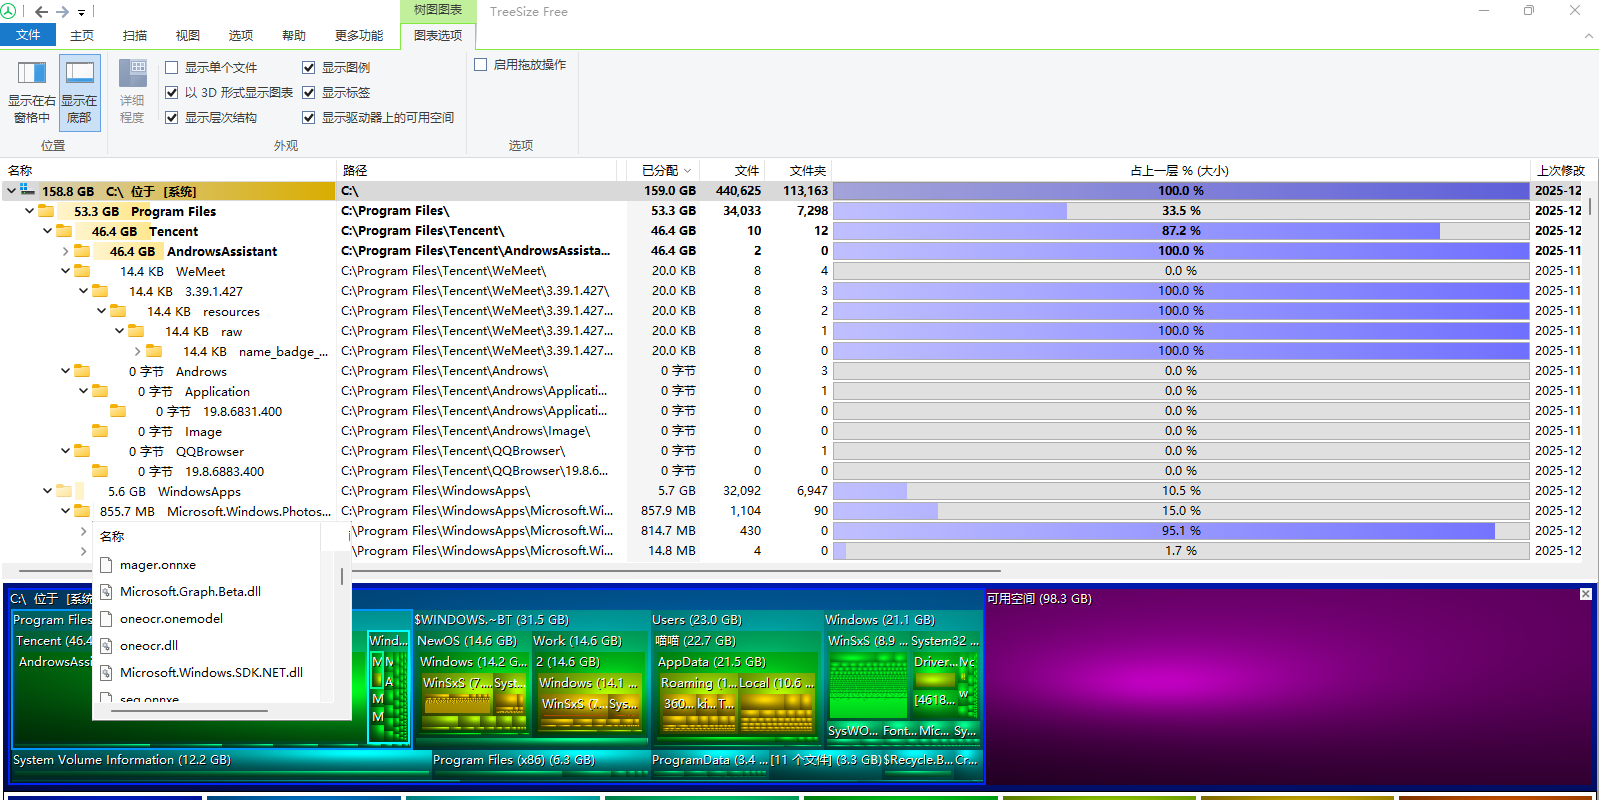Toggle the 启用拖放操作 checkbox
Viewport: 1599px width, 800px height.
click(481, 65)
